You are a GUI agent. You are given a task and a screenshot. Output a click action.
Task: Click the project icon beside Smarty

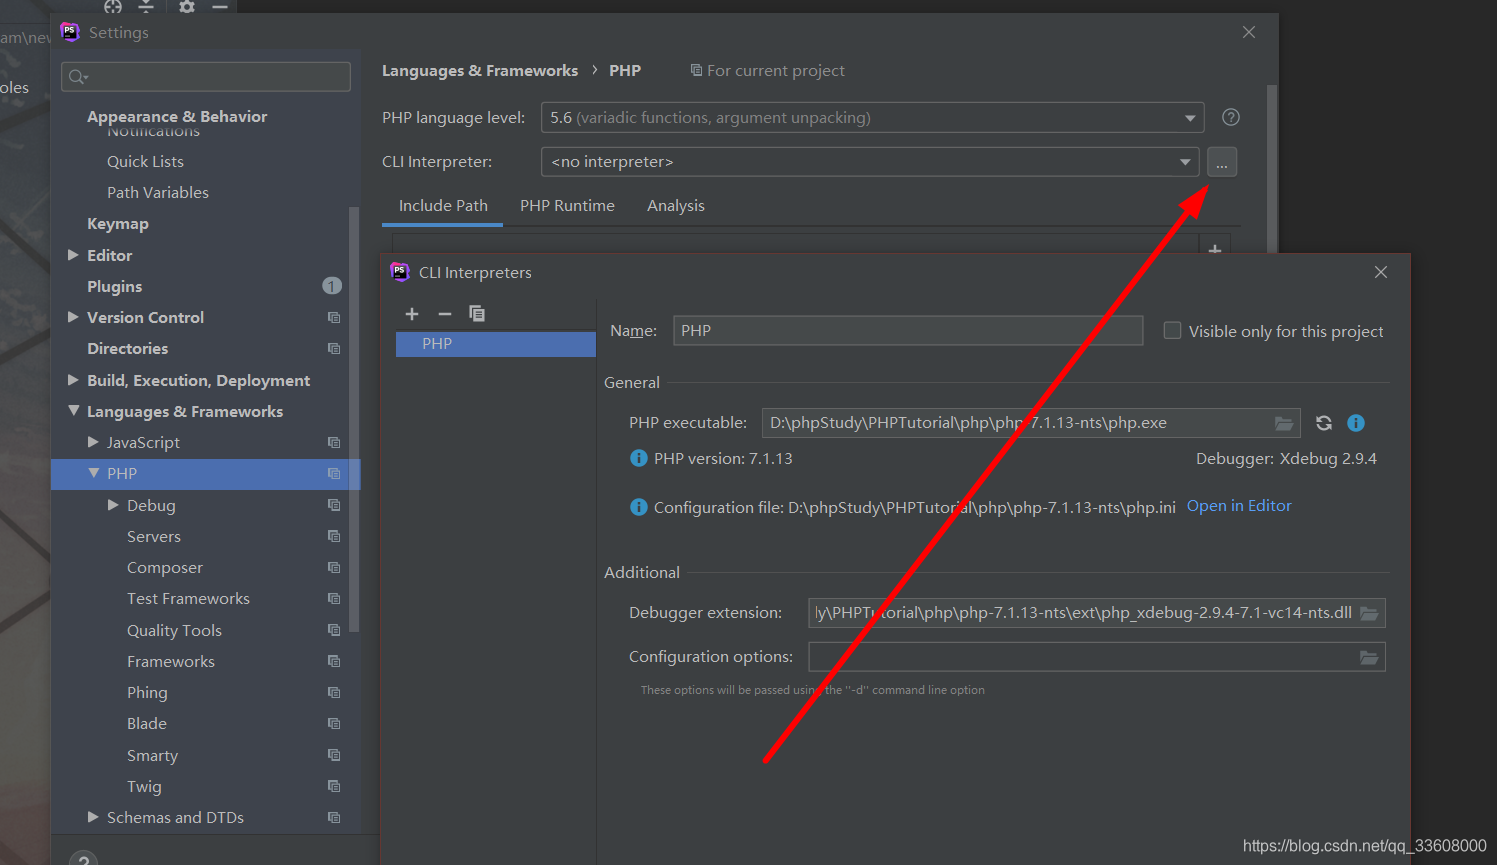point(334,755)
